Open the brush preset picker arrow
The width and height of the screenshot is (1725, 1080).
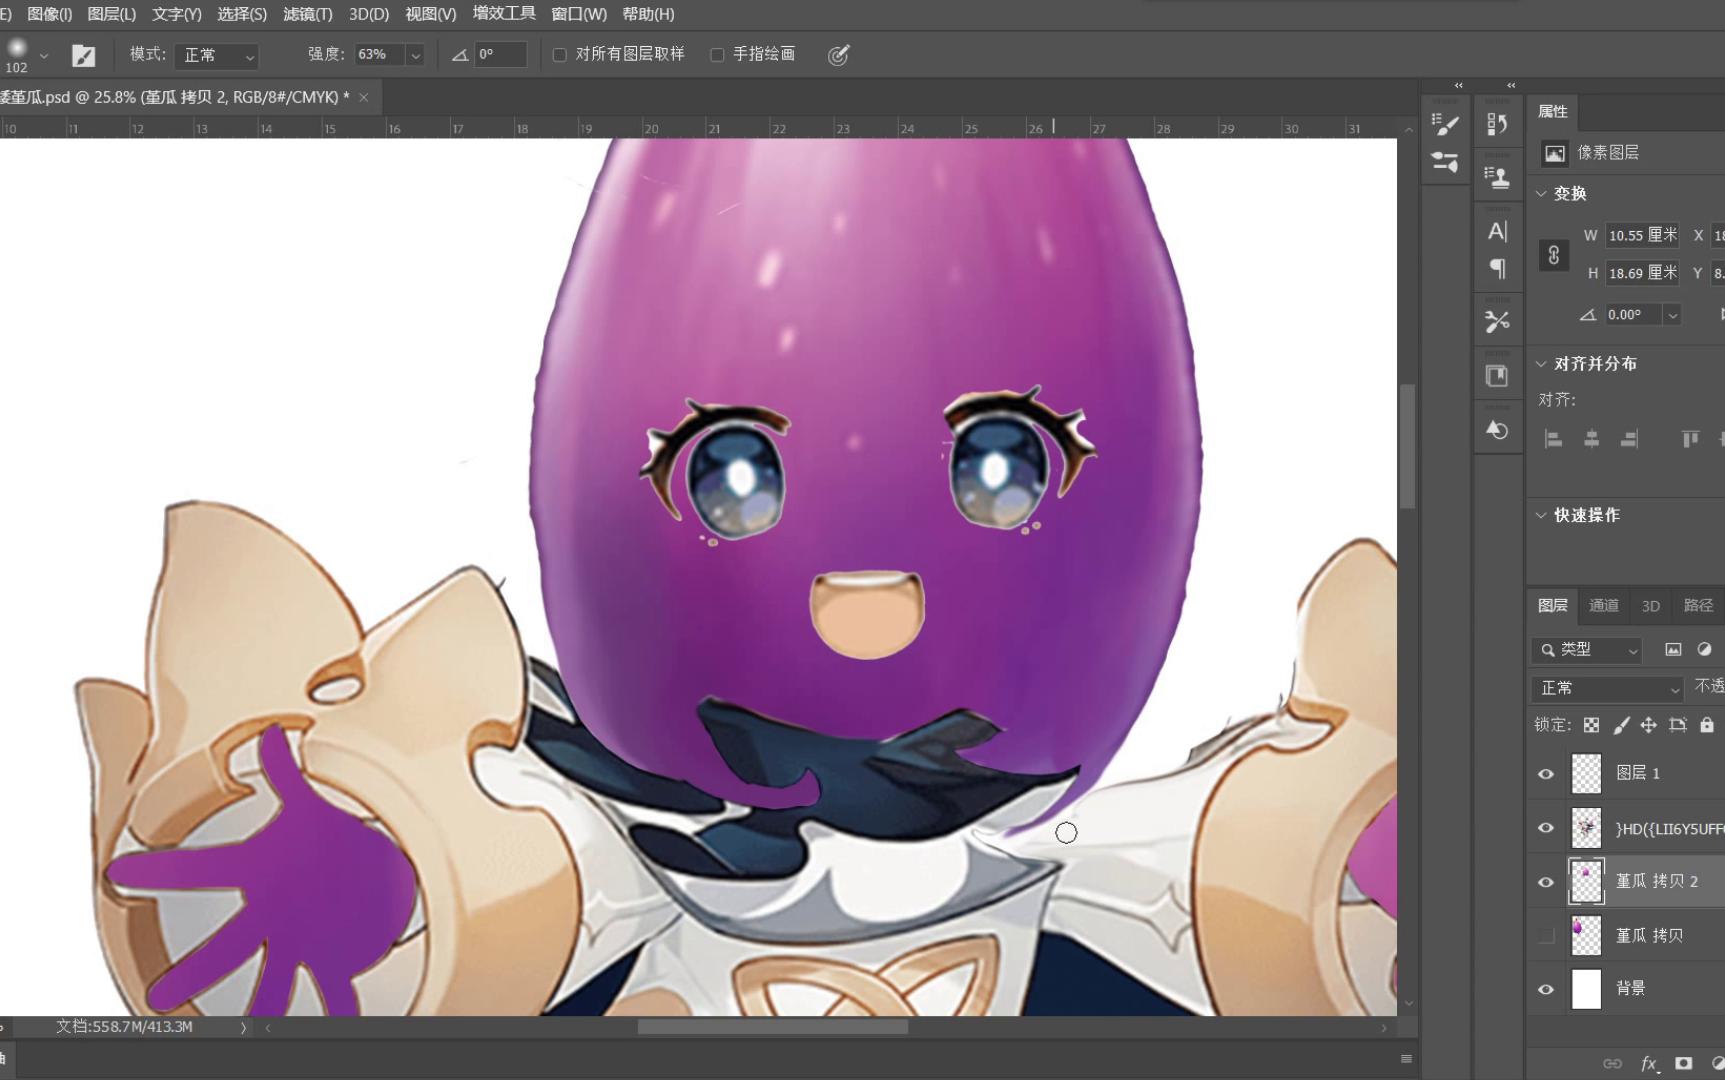(x=44, y=56)
